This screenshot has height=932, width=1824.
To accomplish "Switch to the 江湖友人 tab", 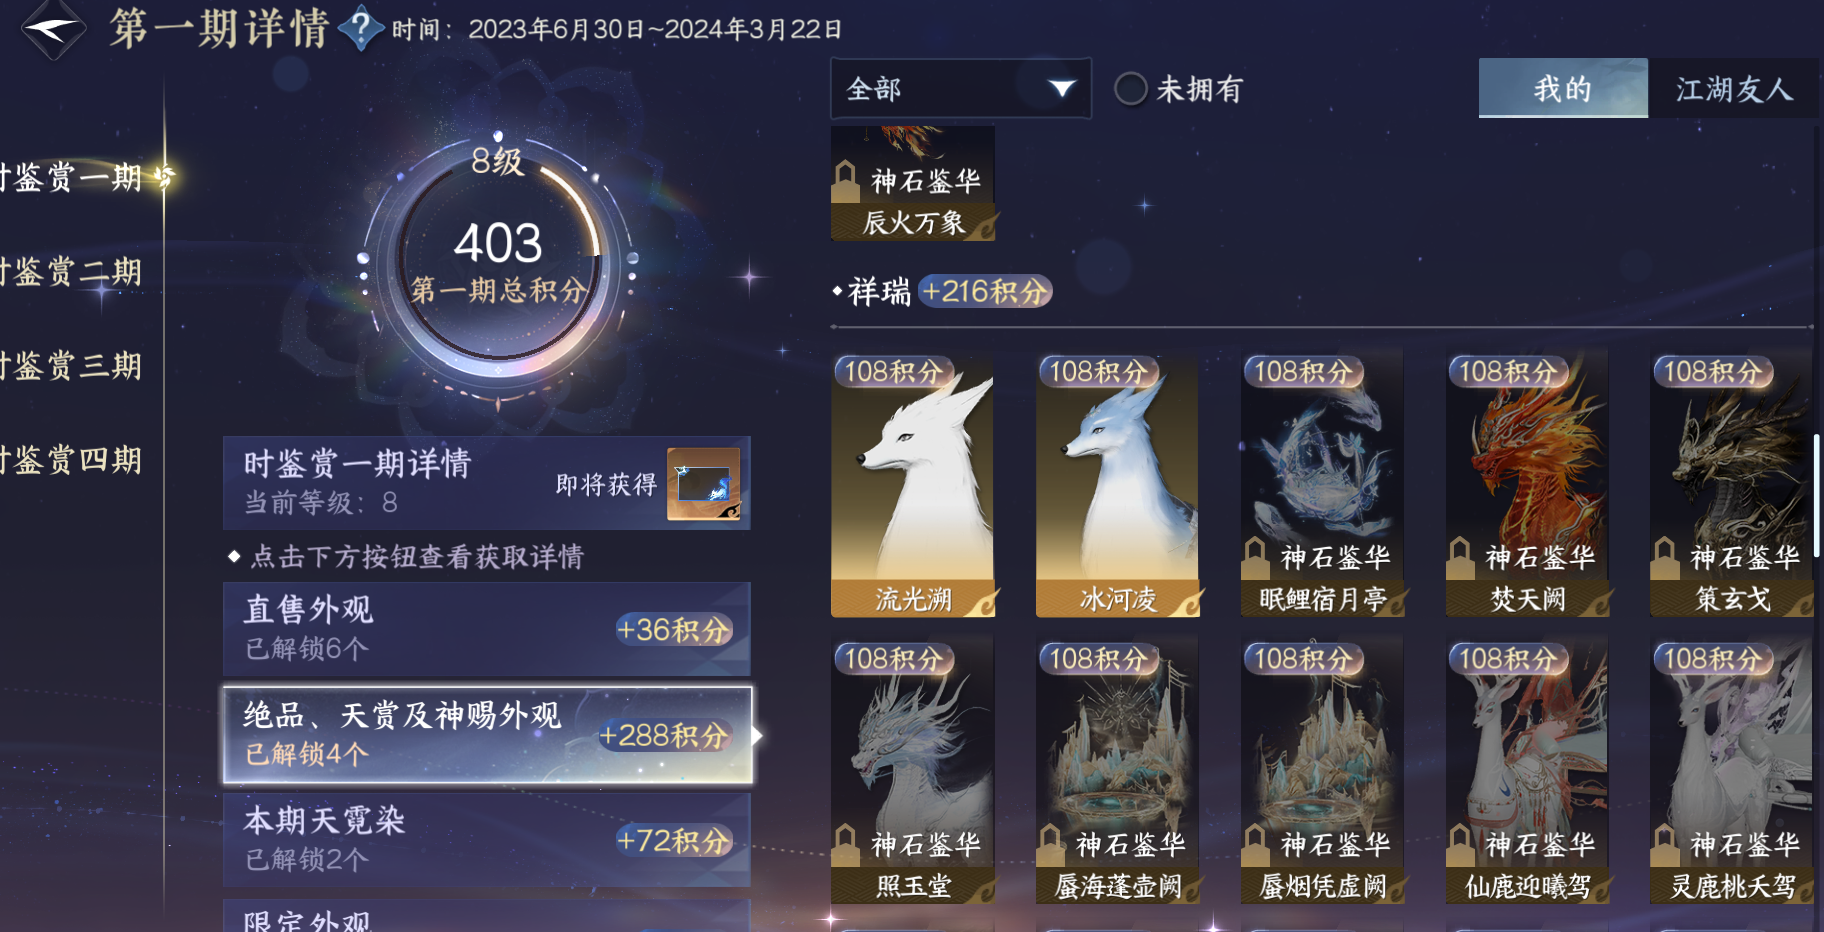I will pyautogui.click(x=1734, y=89).
